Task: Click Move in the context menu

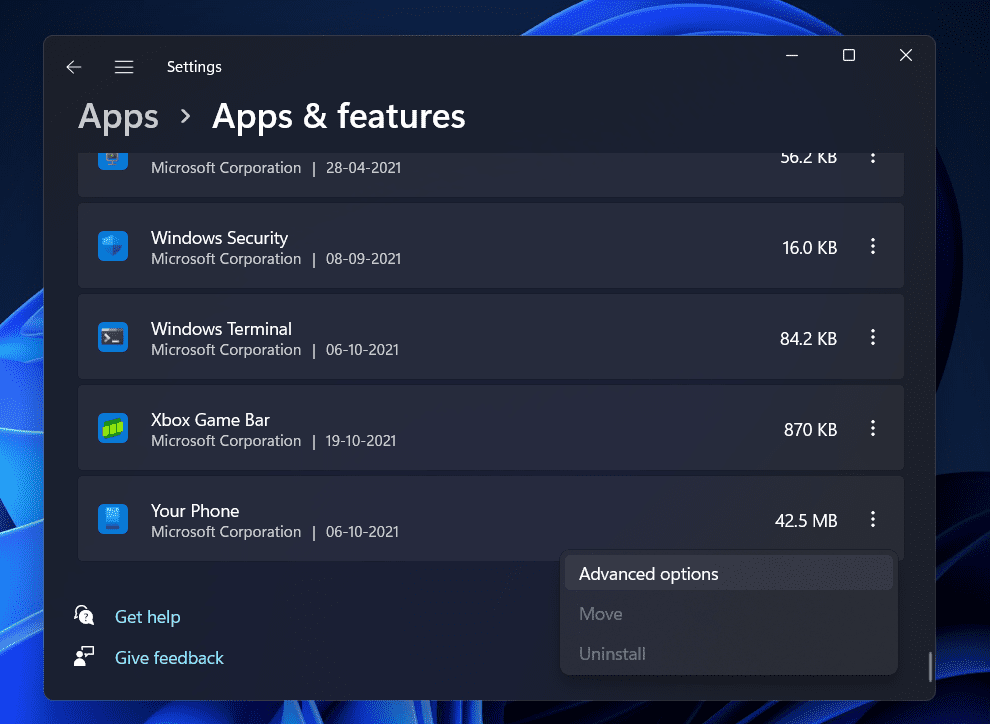Action: pyautogui.click(x=601, y=614)
